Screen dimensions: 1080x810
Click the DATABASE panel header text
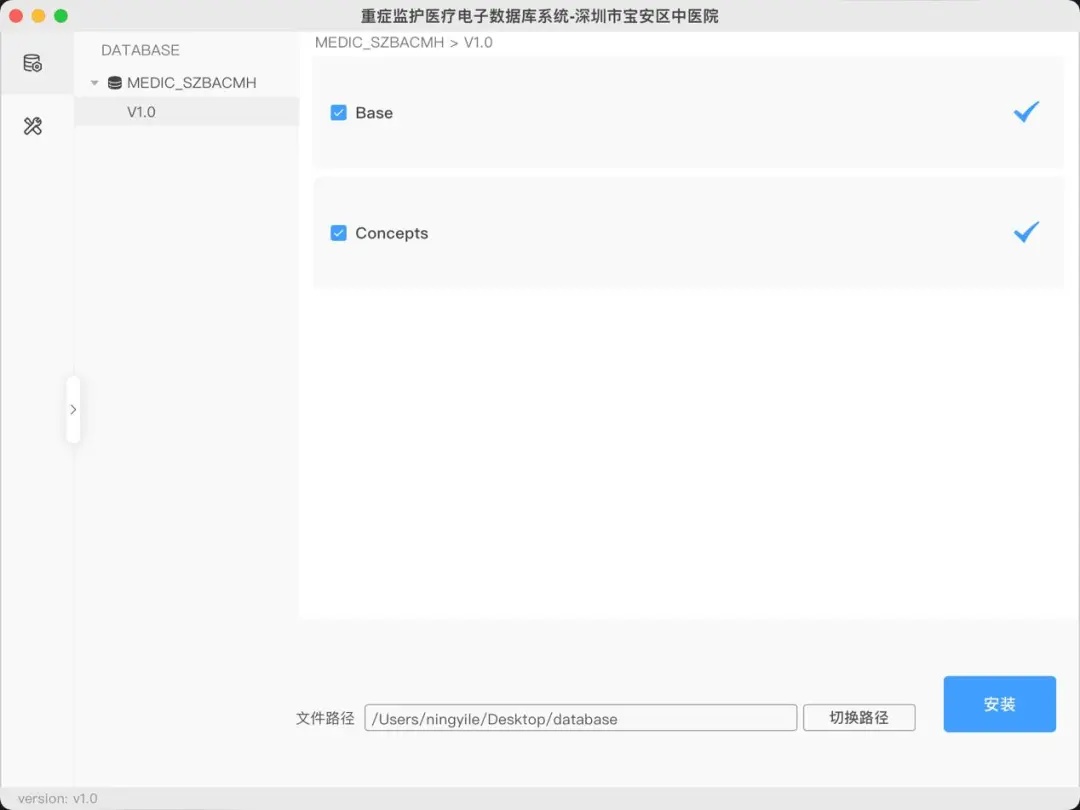(141, 50)
